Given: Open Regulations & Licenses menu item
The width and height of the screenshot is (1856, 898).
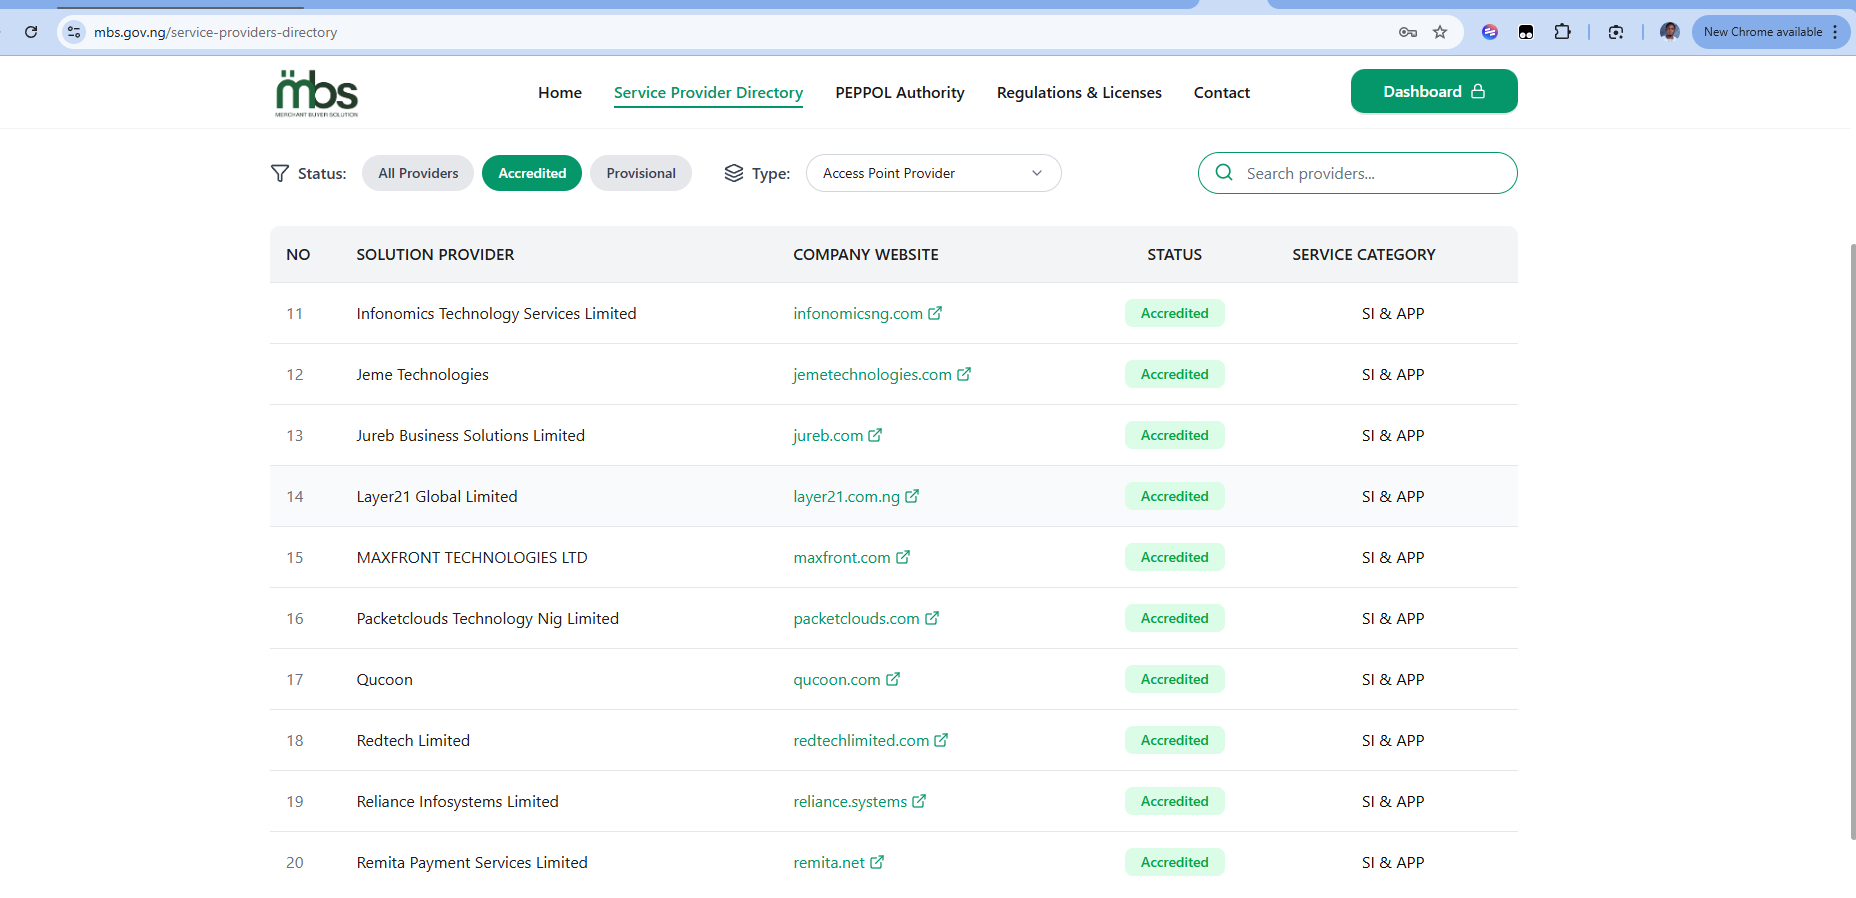Looking at the screenshot, I should click(x=1079, y=92).
